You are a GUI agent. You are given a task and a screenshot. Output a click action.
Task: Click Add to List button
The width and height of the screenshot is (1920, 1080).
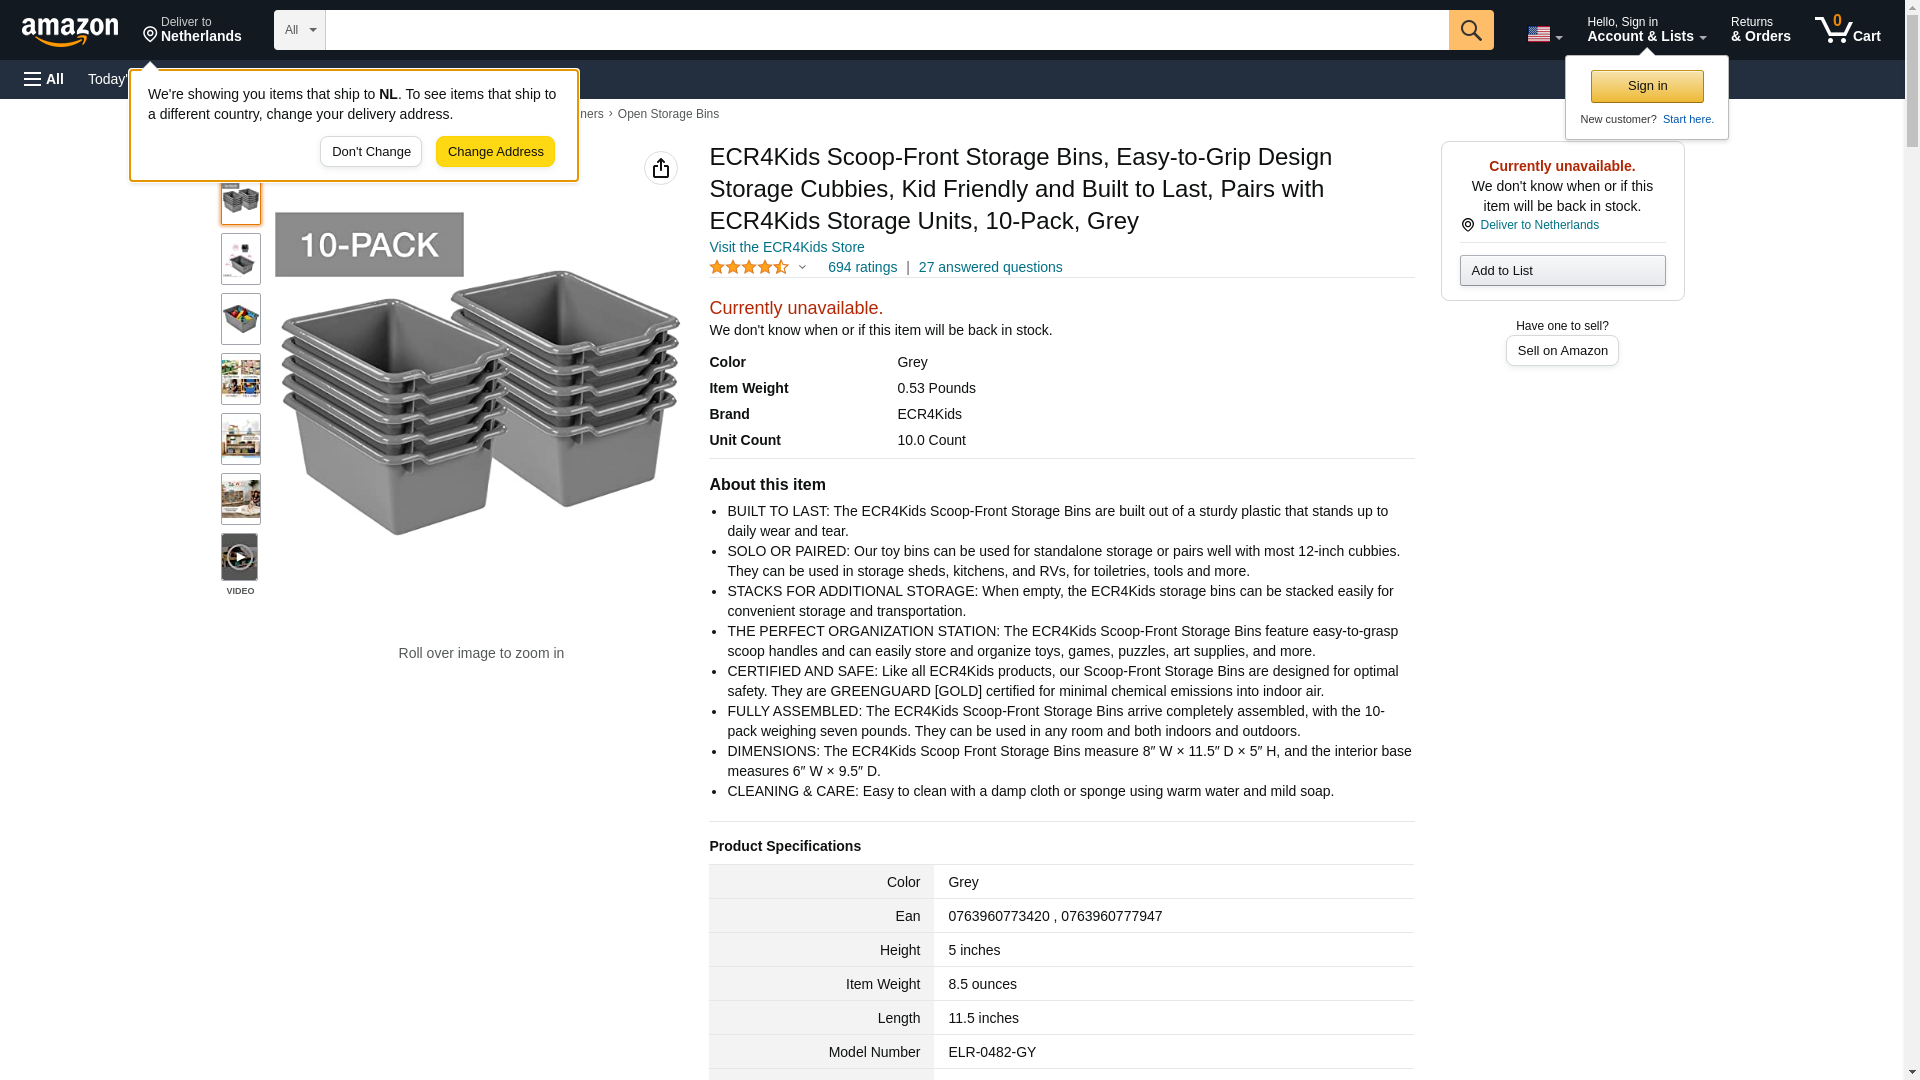1561,271
